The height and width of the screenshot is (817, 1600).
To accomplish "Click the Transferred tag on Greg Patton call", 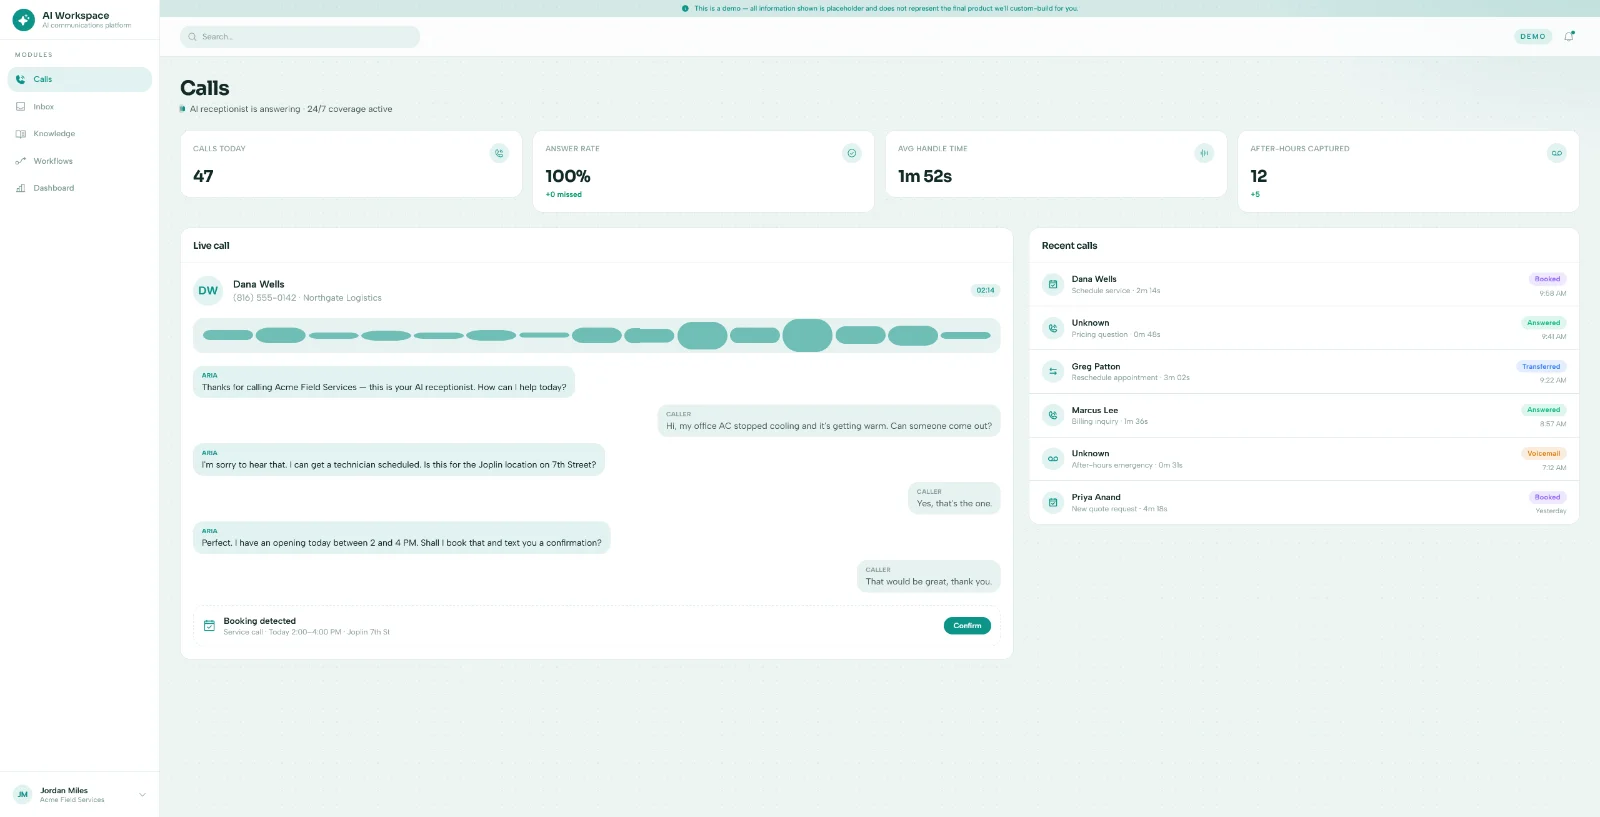I will pyautogui.click(x=1541, y=367).
